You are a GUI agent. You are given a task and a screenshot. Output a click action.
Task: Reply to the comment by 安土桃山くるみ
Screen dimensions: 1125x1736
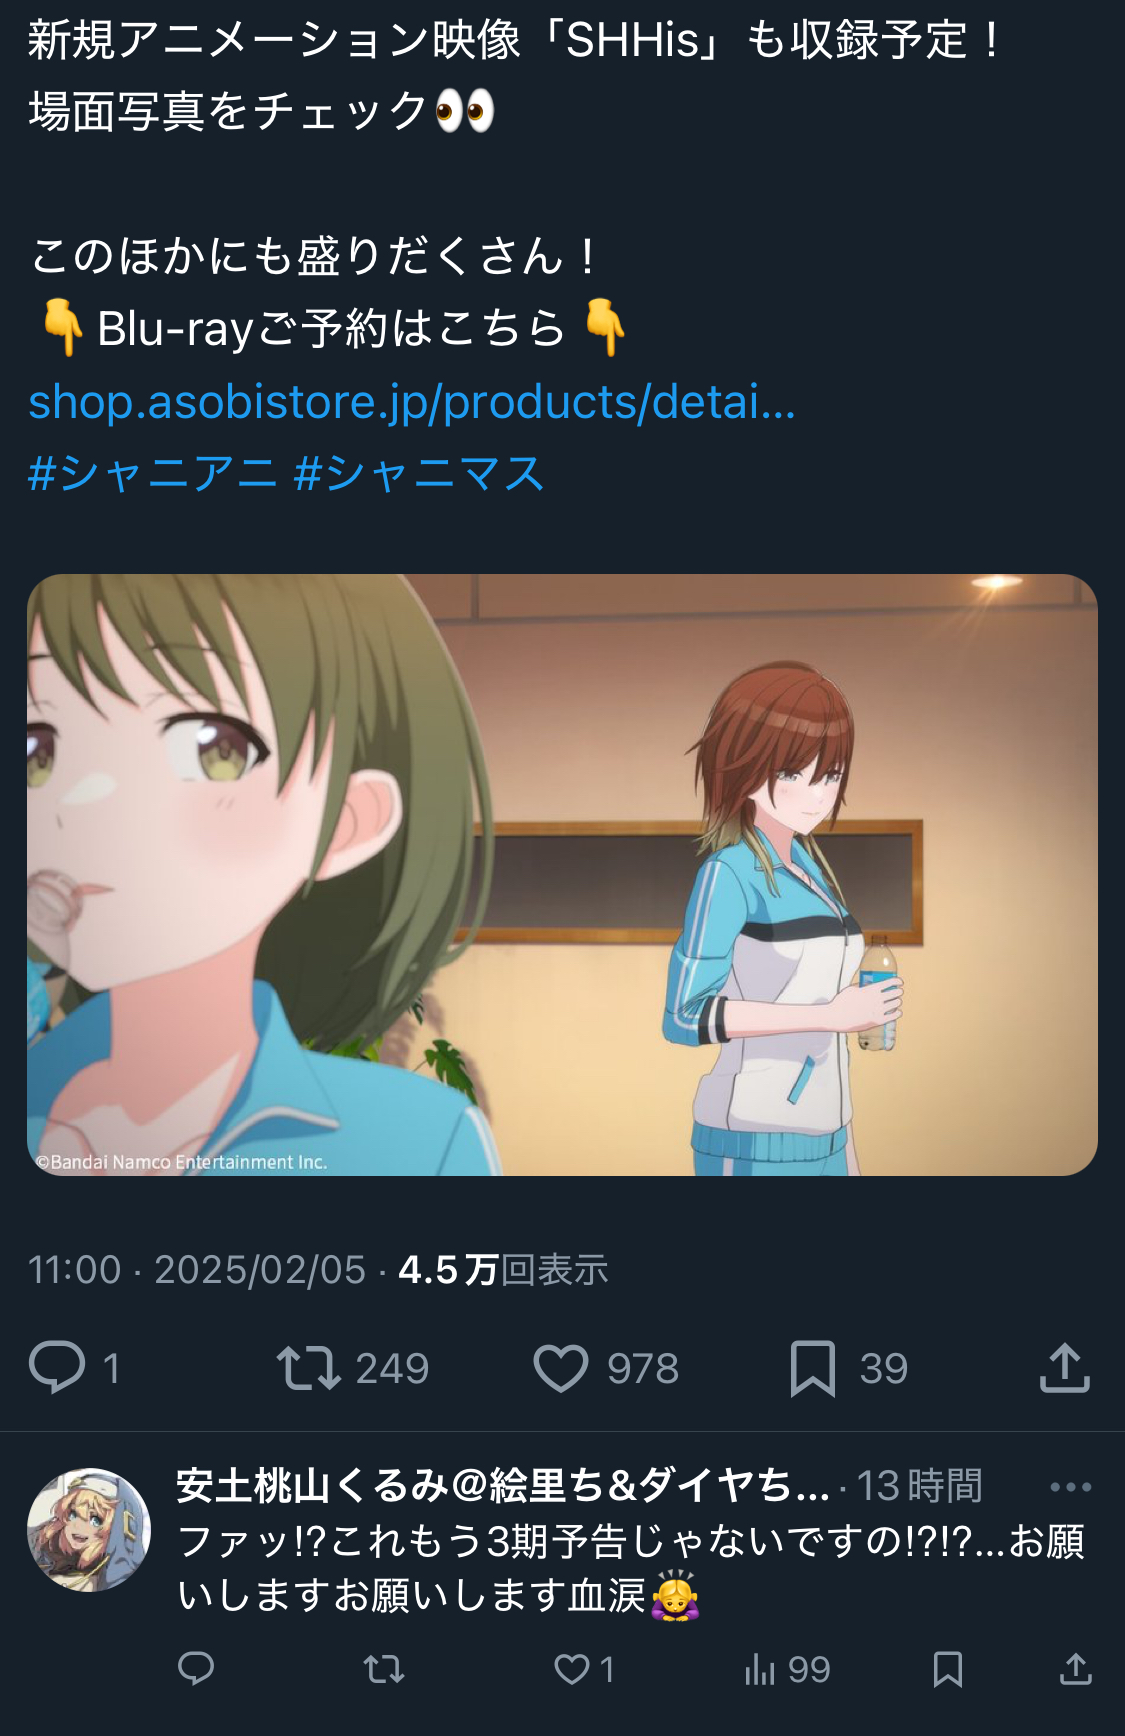click(196, 1668)
